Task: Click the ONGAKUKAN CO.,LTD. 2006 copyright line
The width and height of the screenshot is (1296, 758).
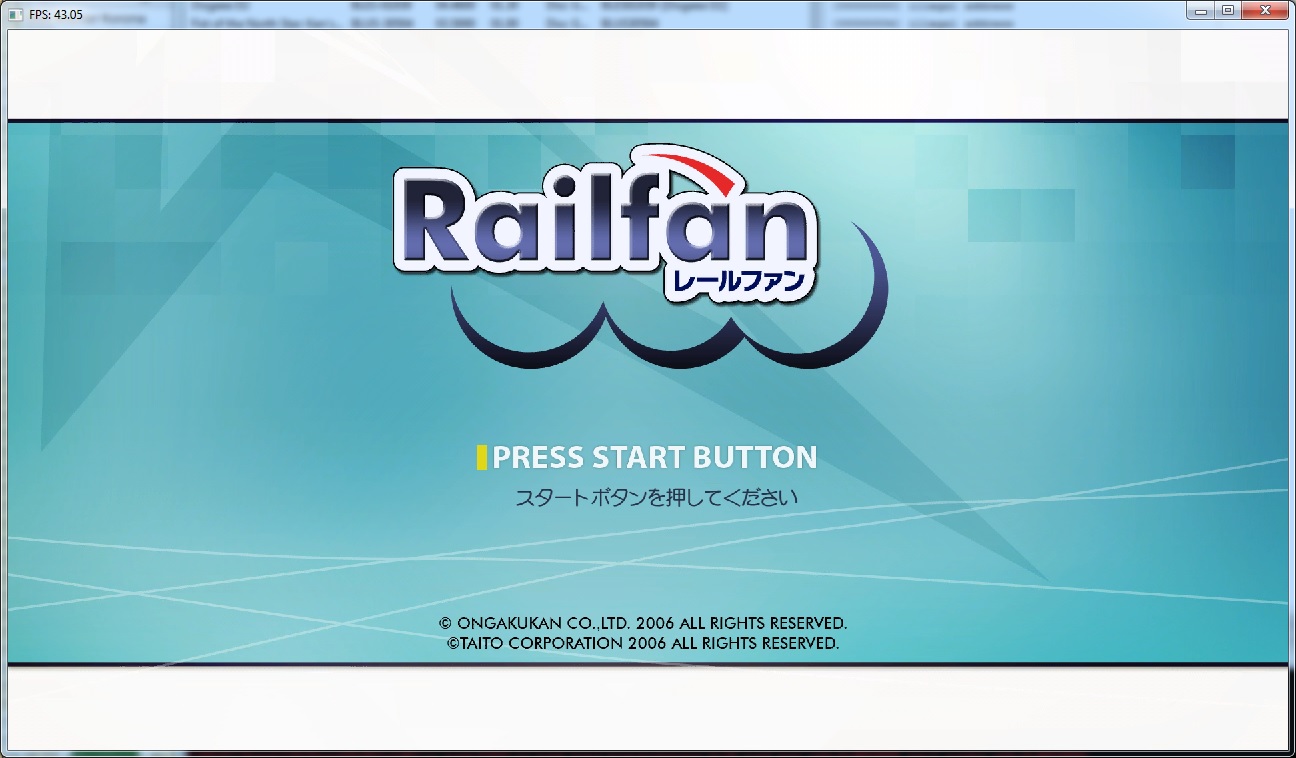Action: [643, 622]
